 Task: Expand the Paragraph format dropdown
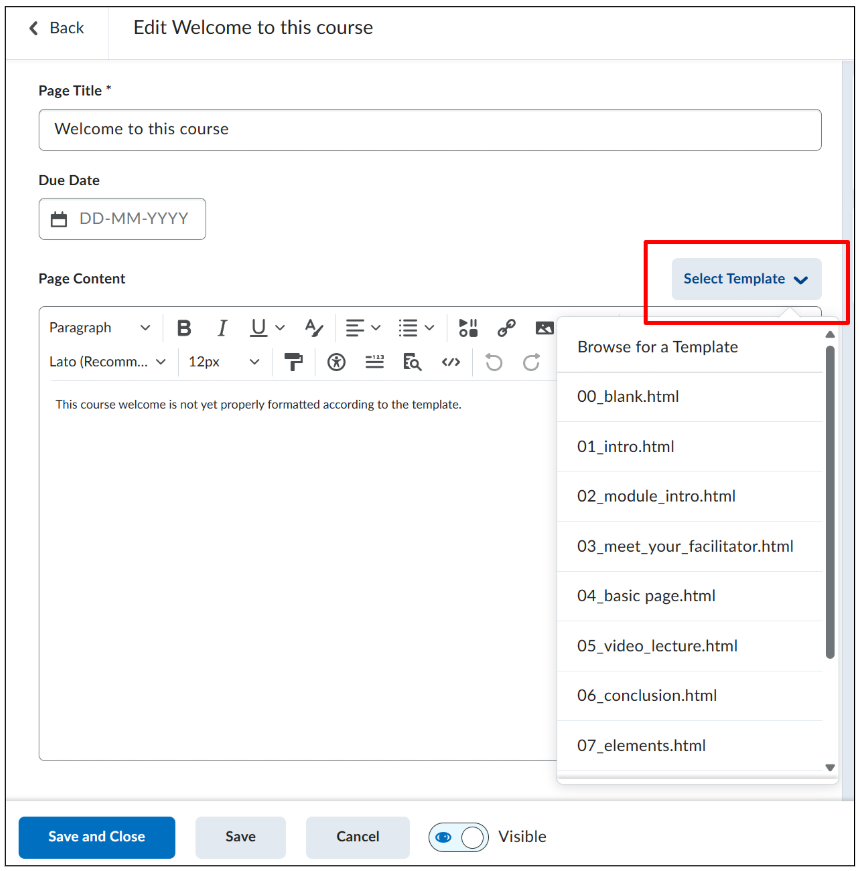coord(100,328)
